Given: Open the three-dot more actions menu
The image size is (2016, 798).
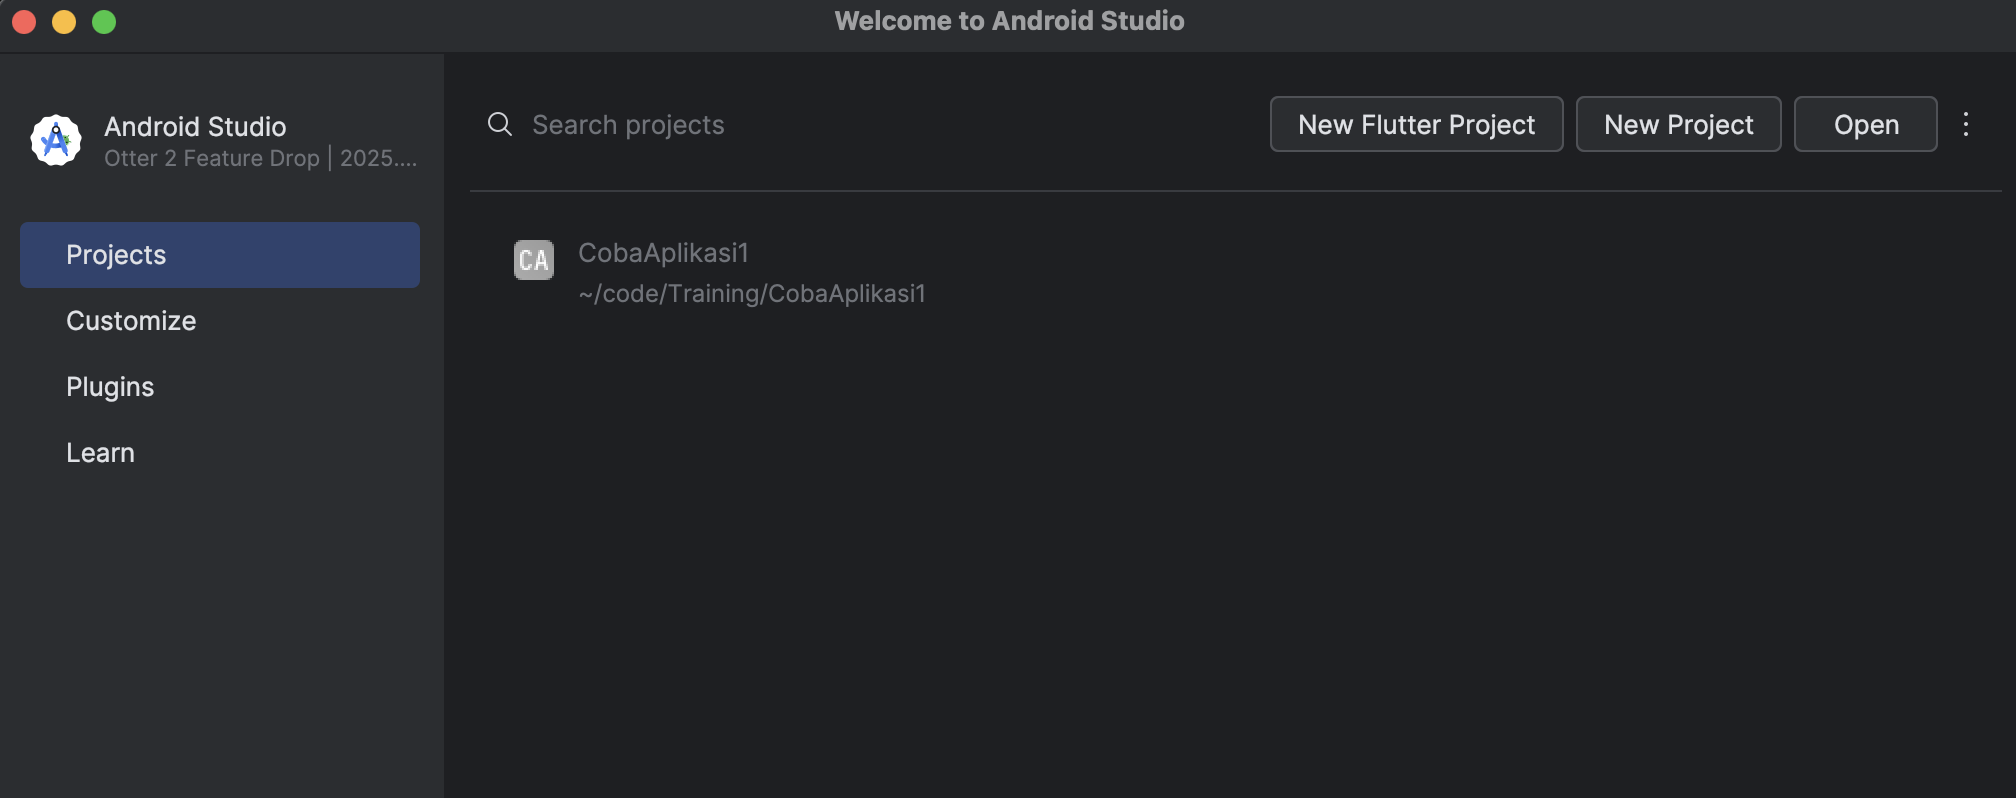Looking at the screenshot, I should pyautogui.click(x=1965, y=124).
